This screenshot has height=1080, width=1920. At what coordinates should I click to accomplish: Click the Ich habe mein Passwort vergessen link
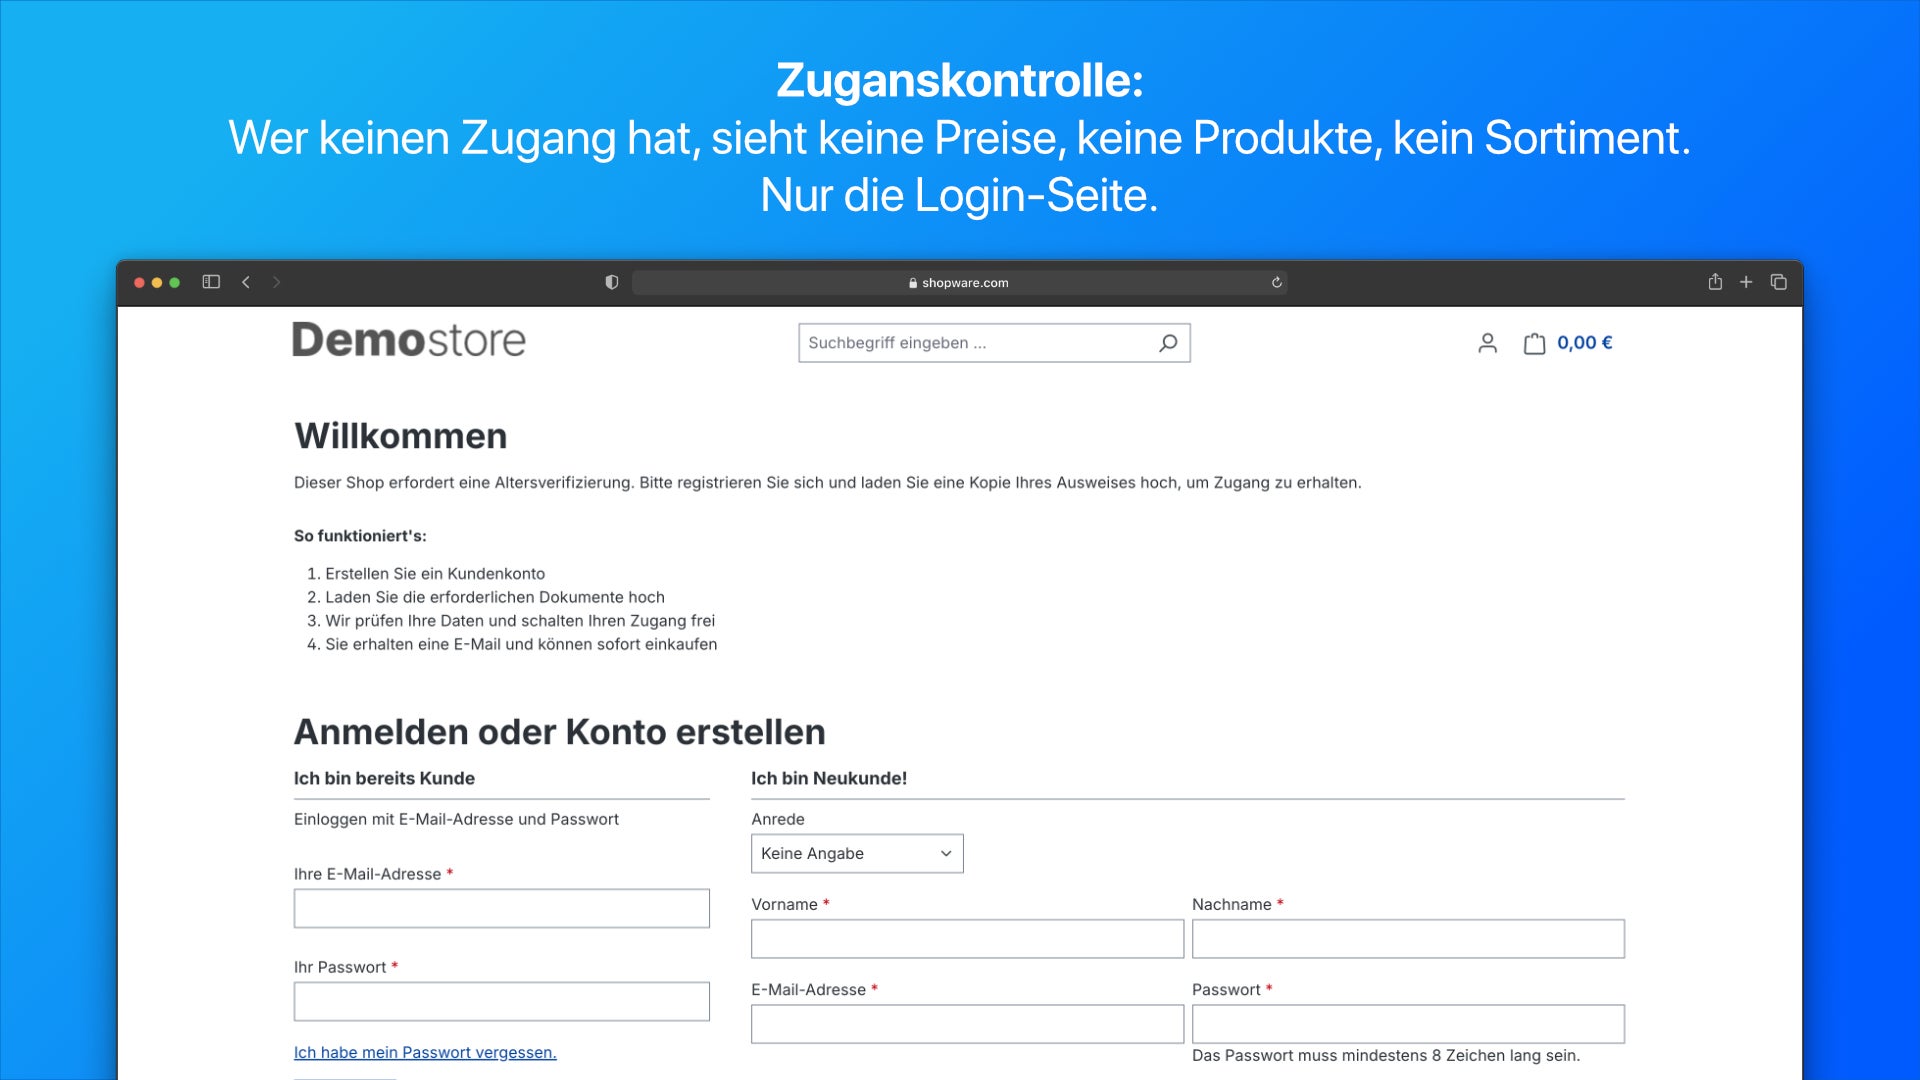424,1052
